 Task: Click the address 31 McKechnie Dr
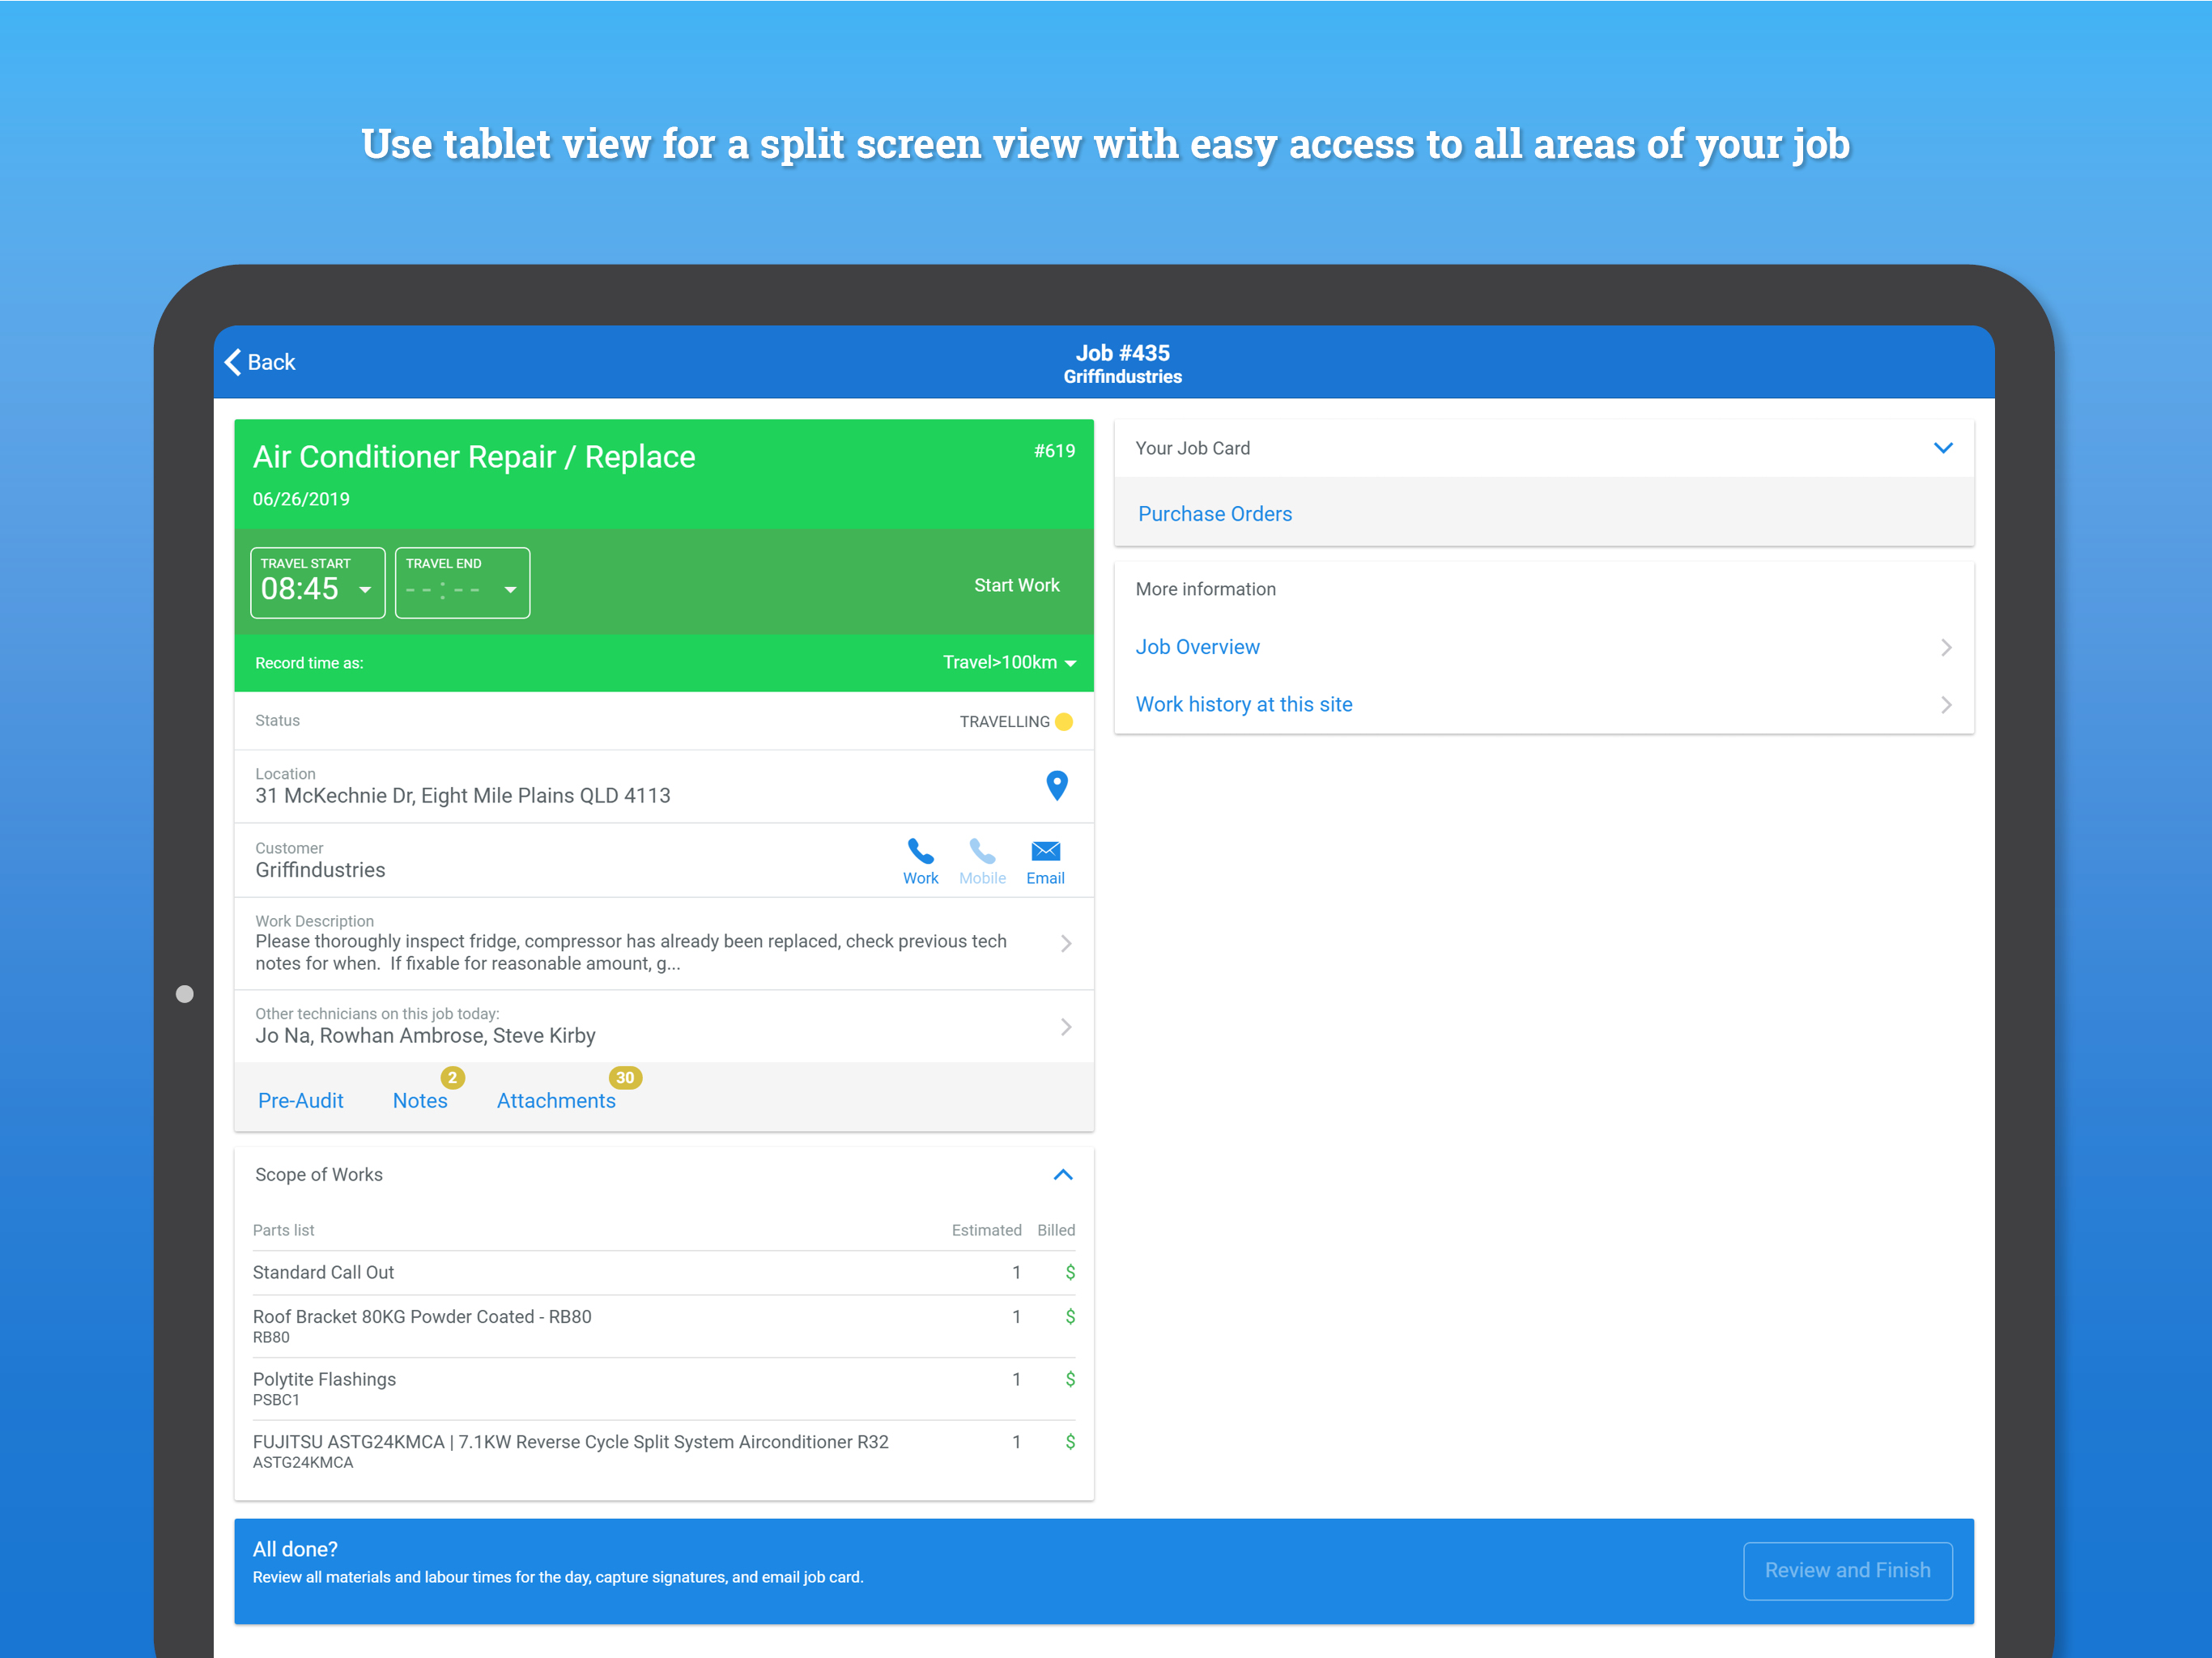pyautogui.click(x=462, y=796)
